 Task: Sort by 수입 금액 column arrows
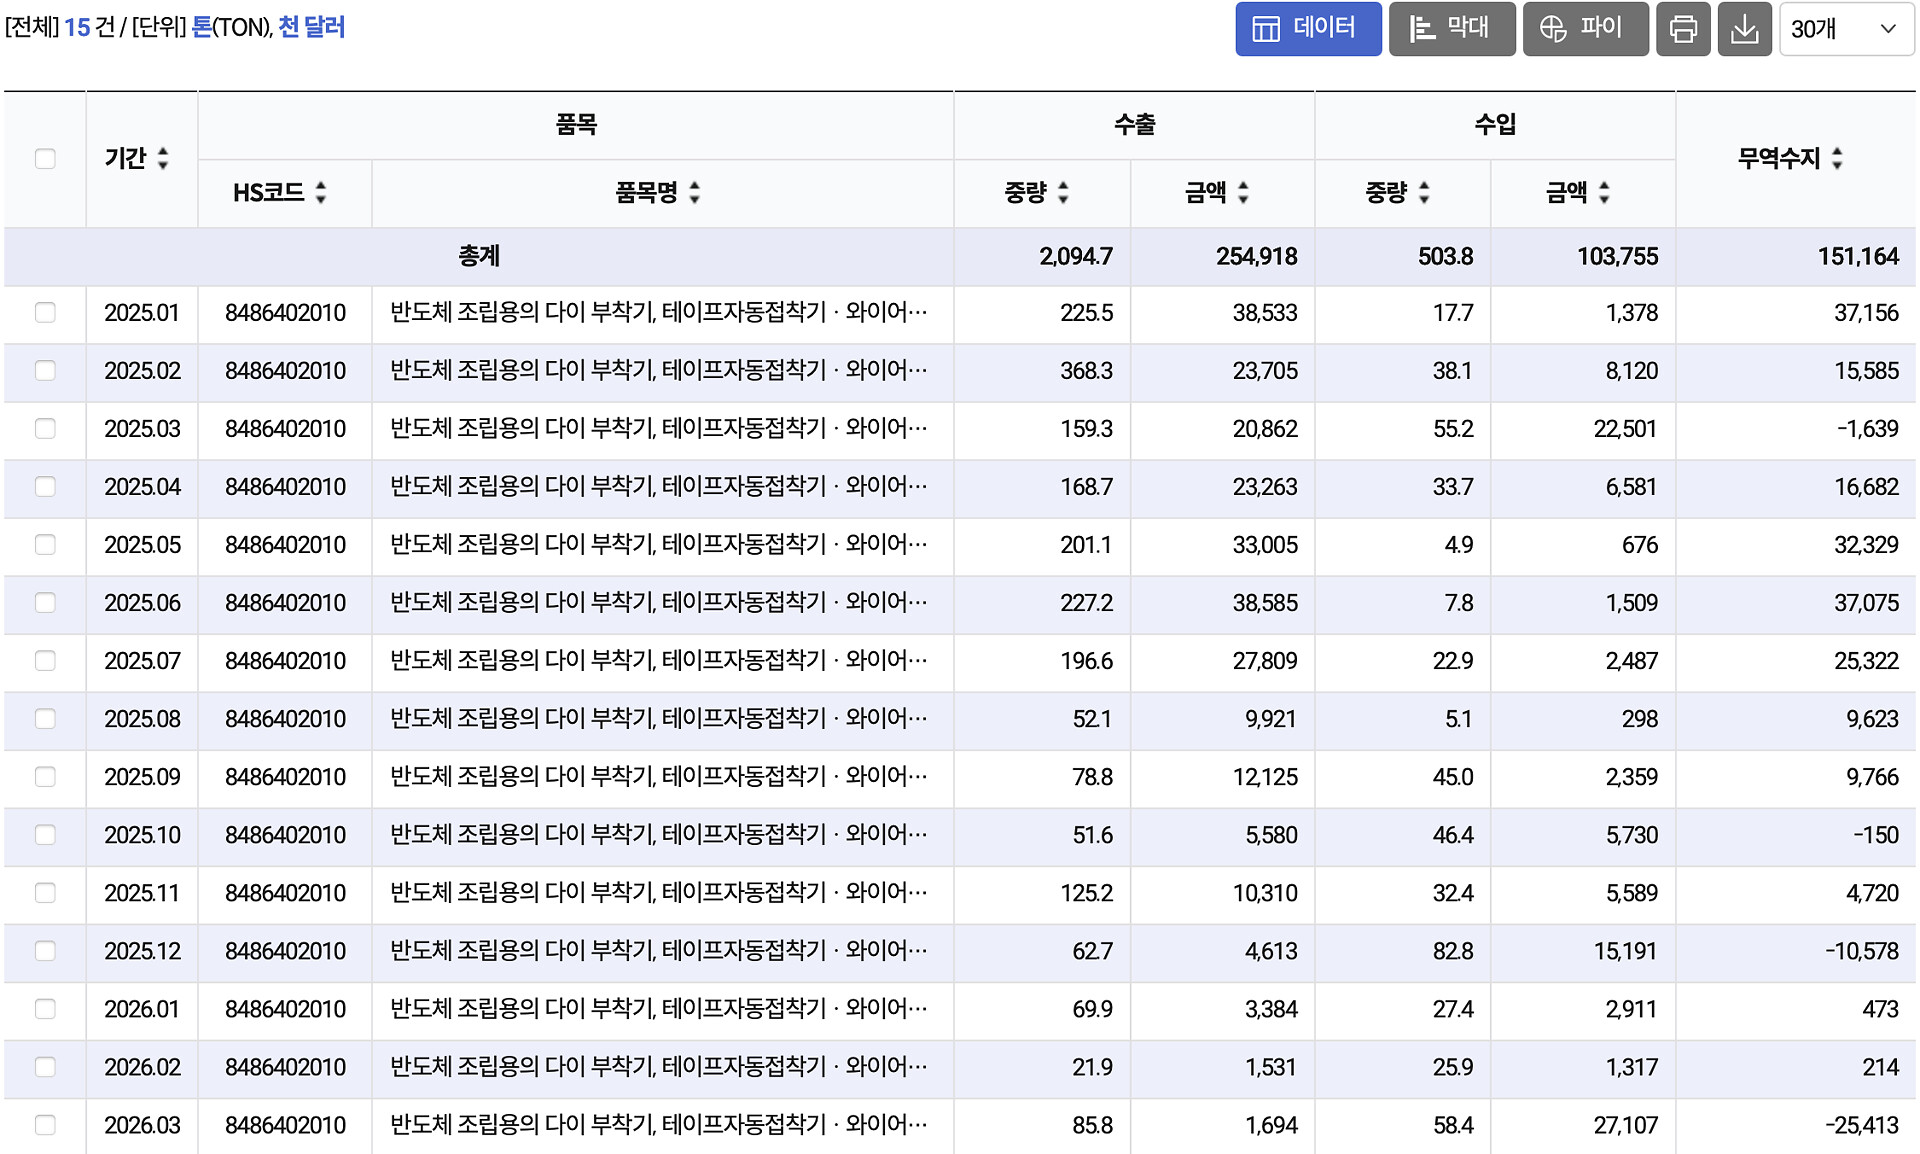[1604, 192]
